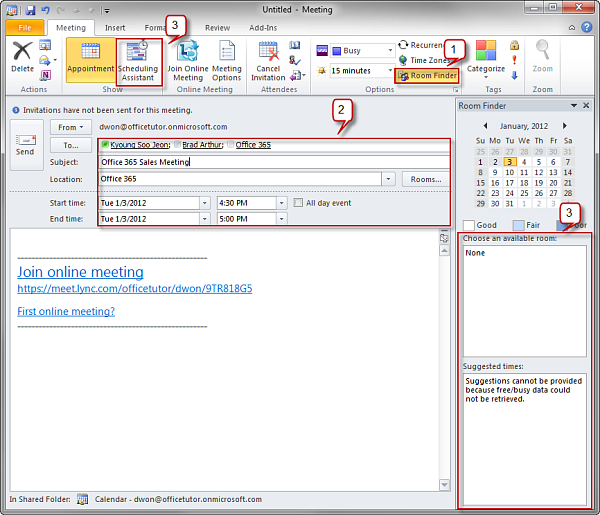
Task: Open the Address Book icon
Action: (295, 45)
